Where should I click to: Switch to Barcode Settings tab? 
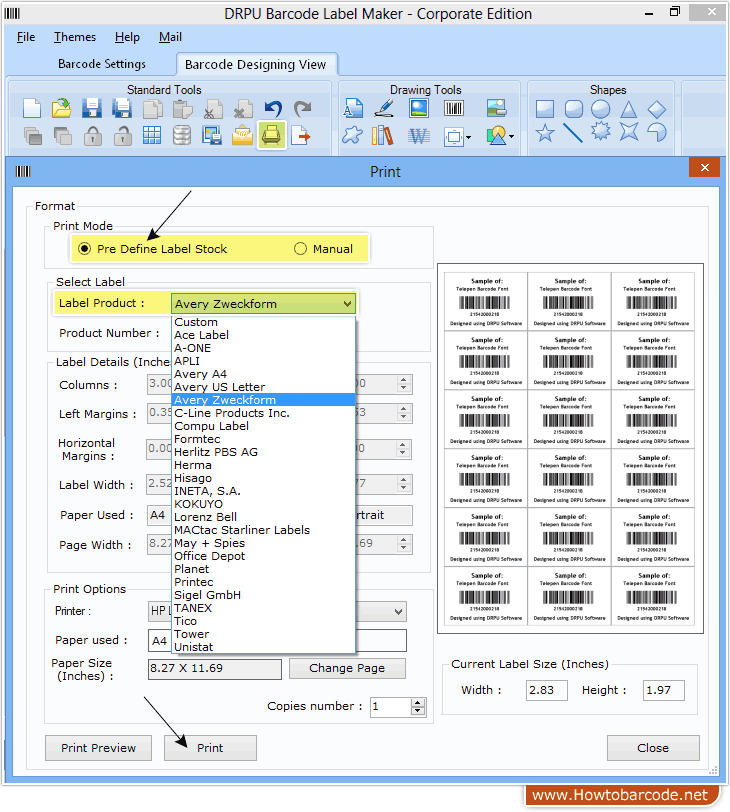(x=102, y=64)
